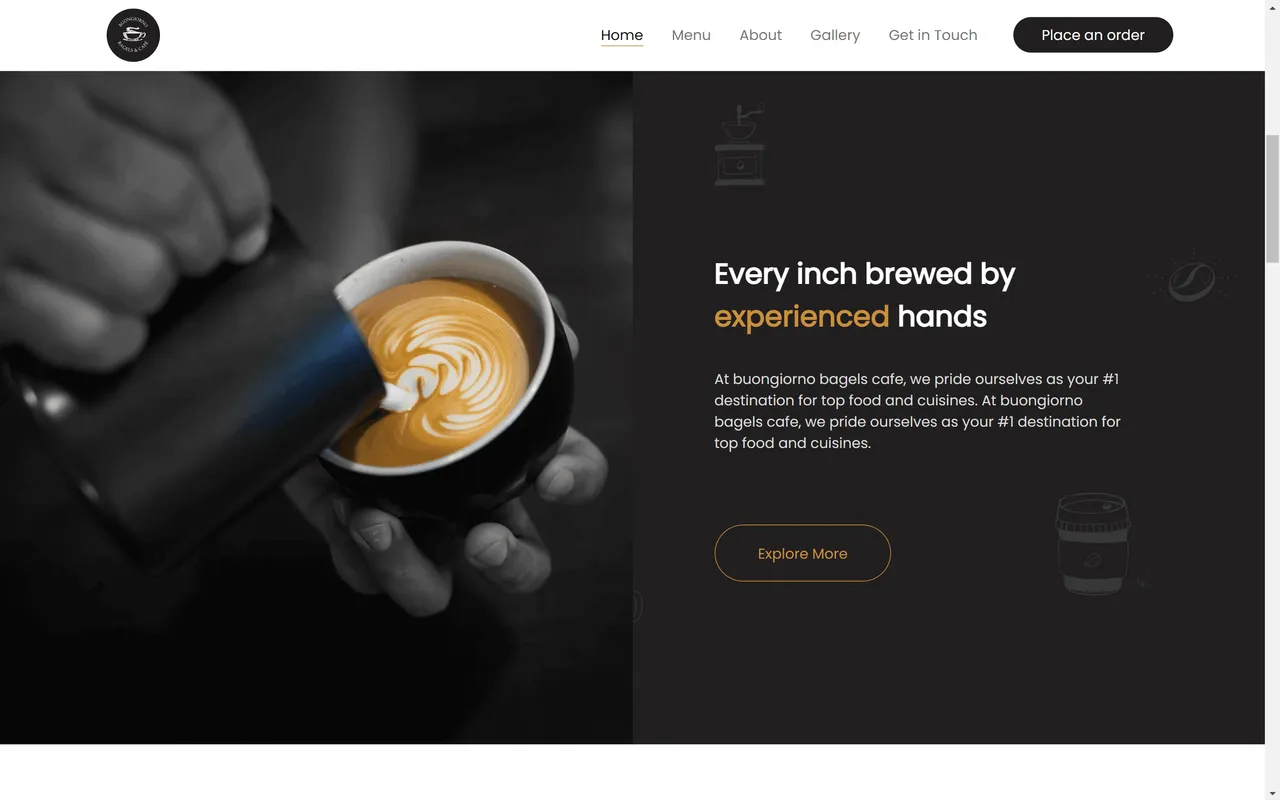Click the coffee grinder illustration

(741, 145)
